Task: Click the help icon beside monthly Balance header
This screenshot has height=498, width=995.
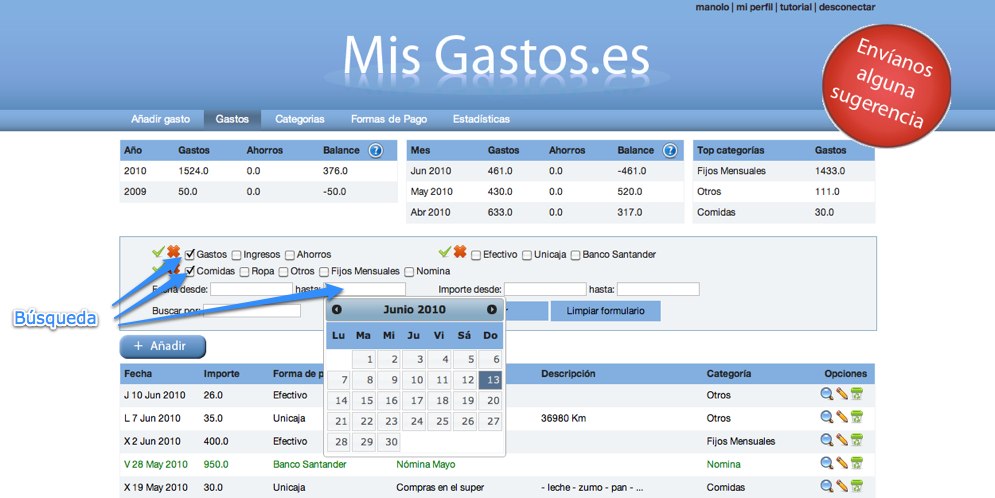Action: (670, 151)
